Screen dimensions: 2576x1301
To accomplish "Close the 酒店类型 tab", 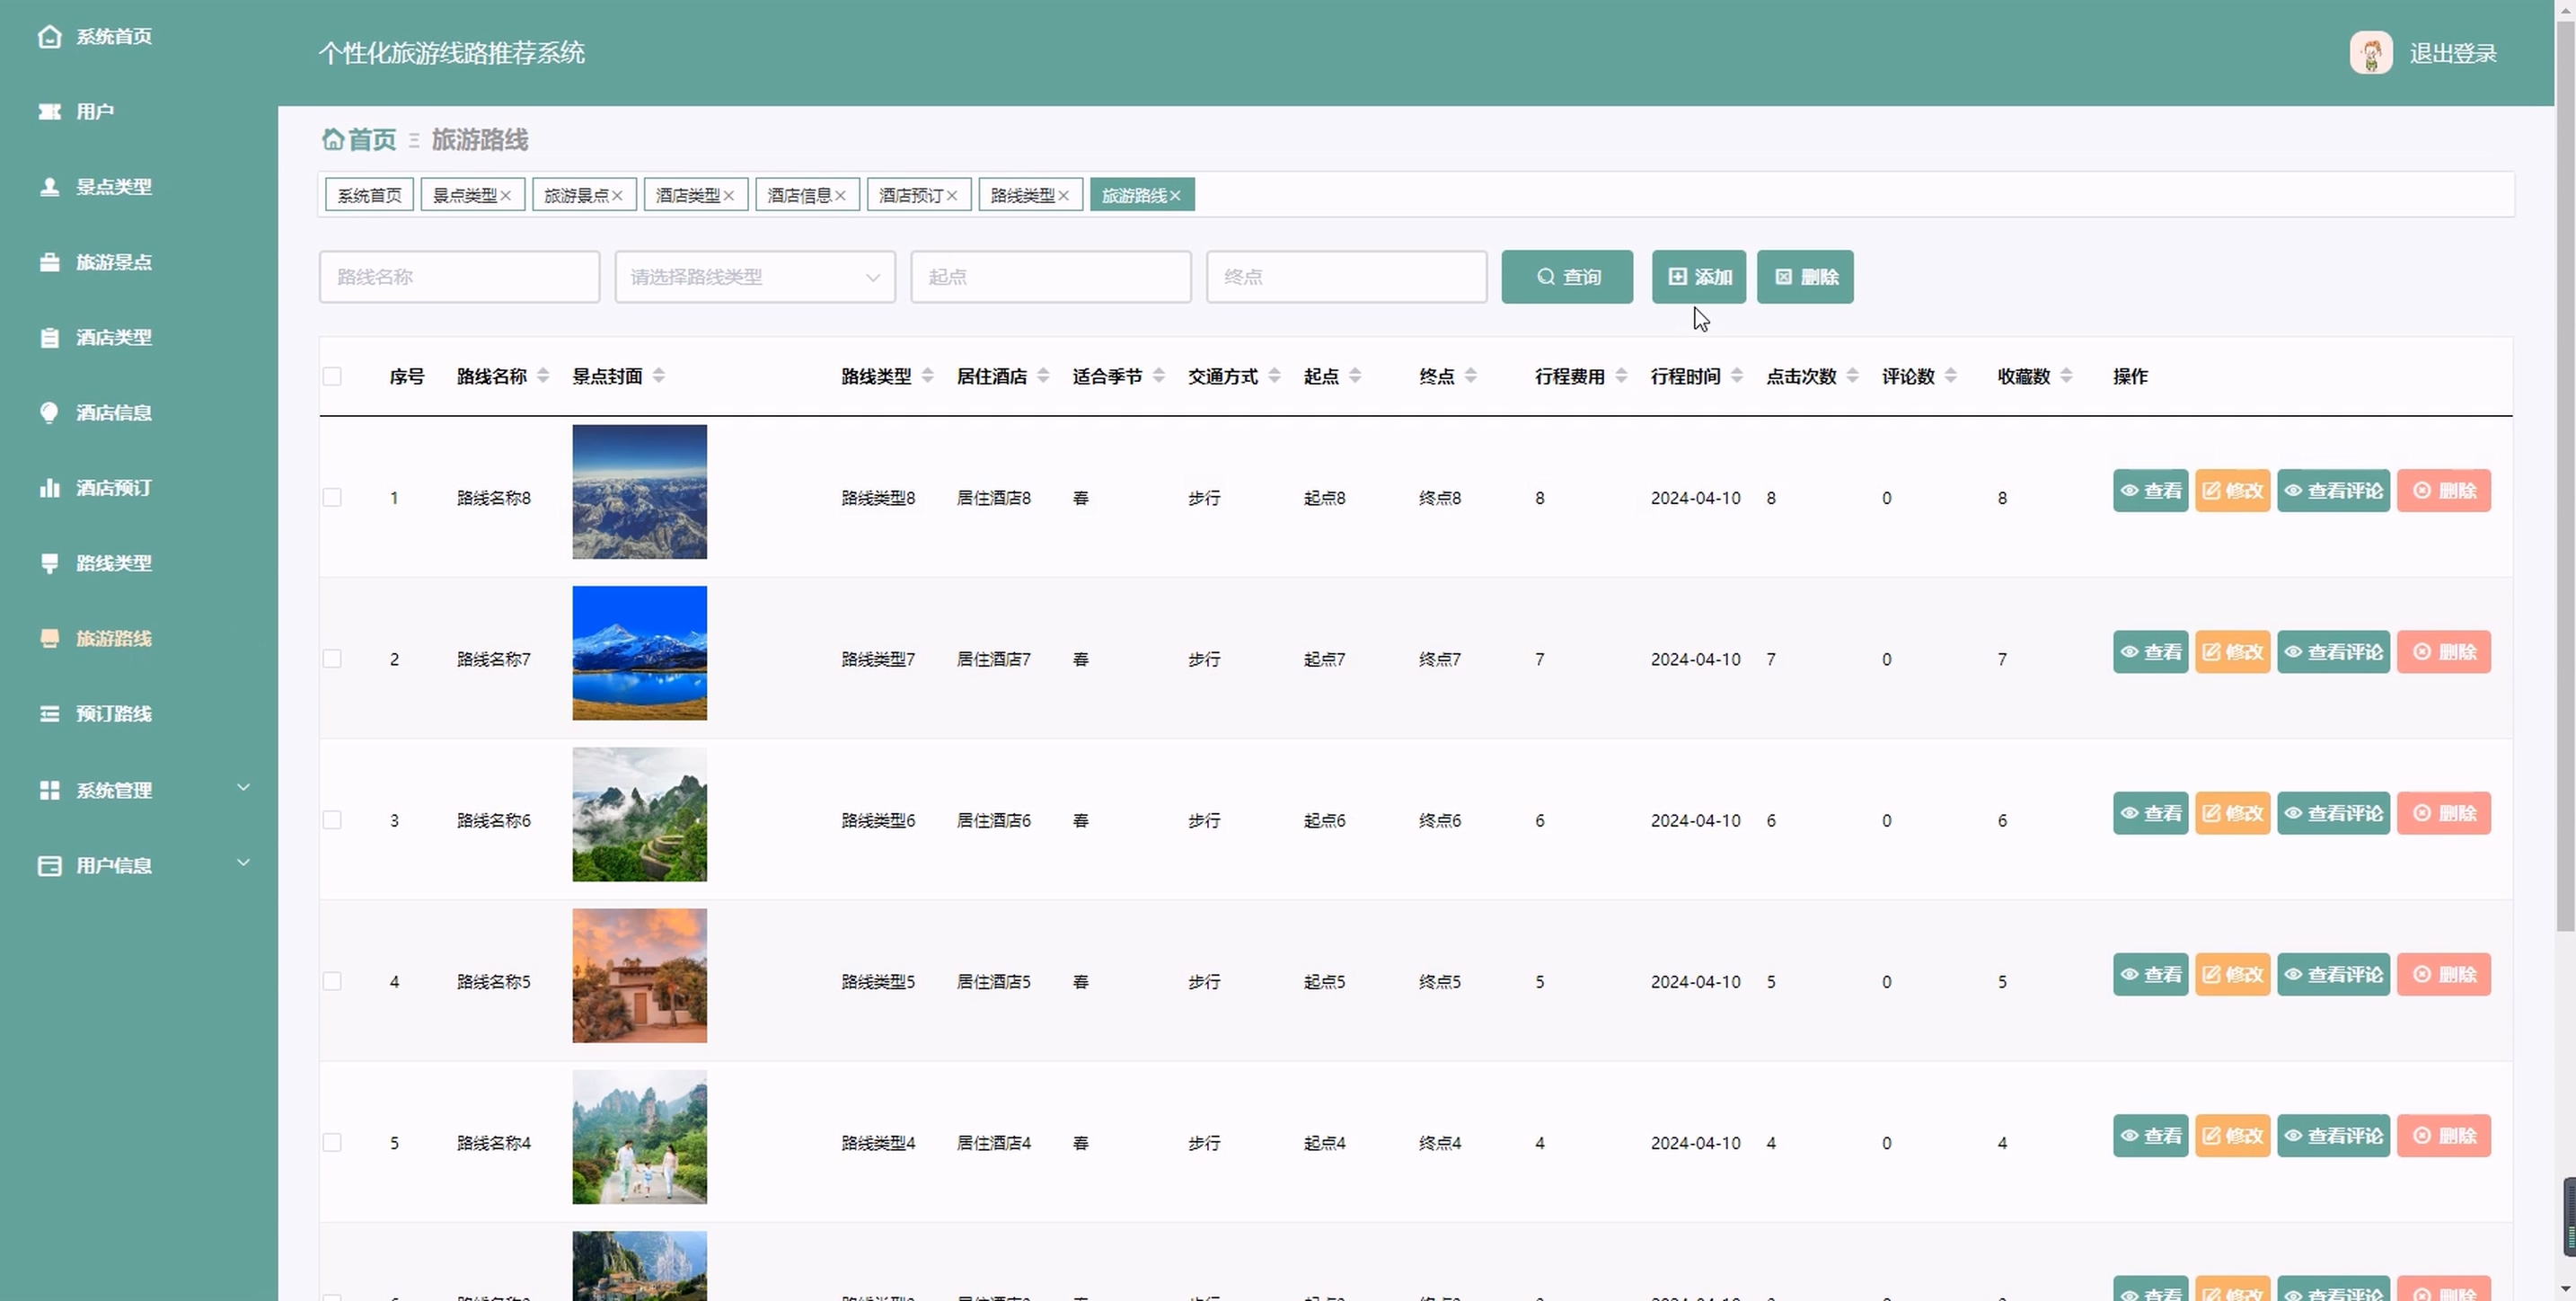I will coord(729,196).
